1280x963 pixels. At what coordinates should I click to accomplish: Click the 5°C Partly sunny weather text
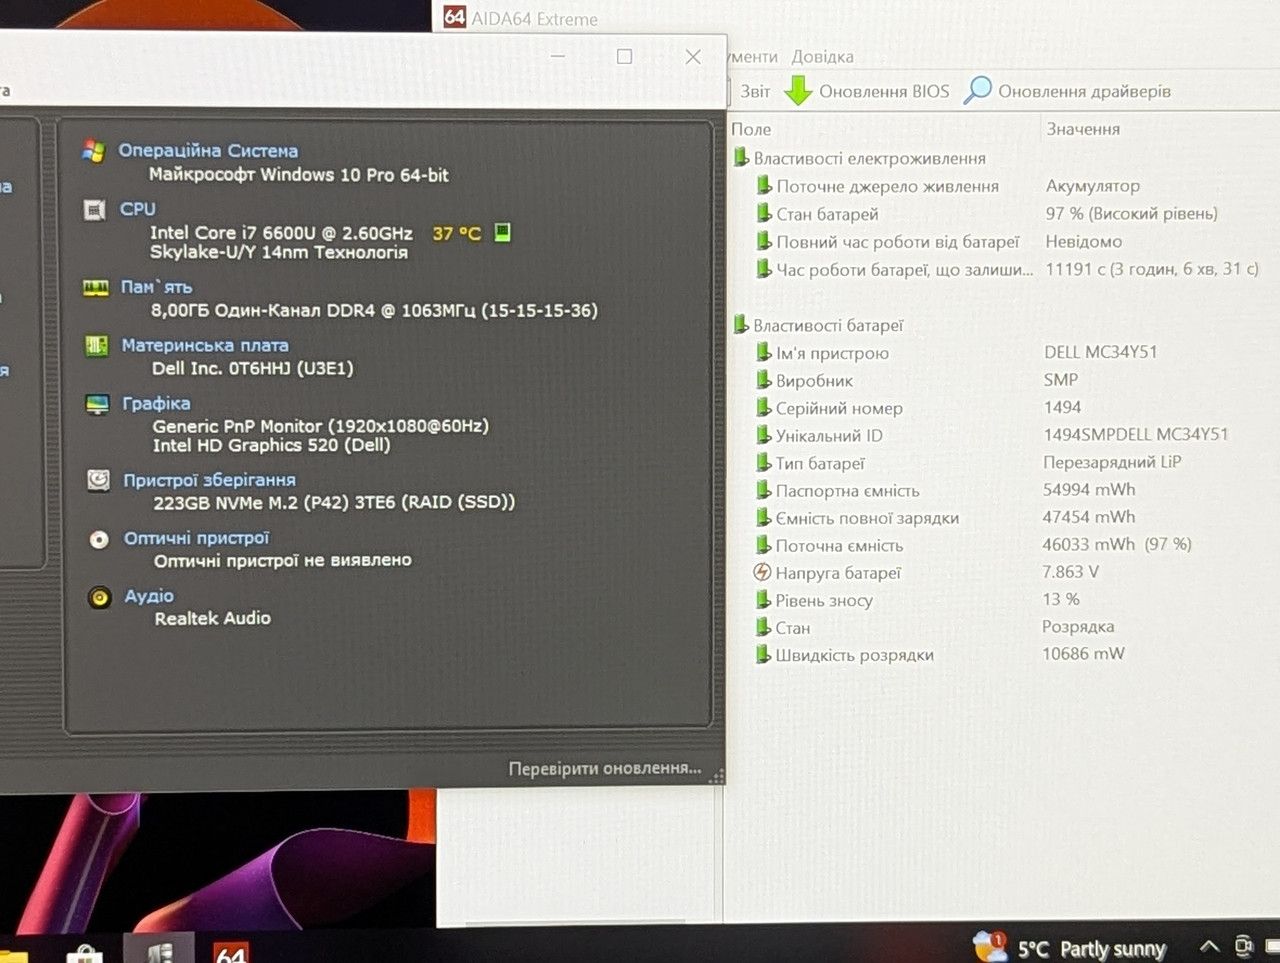[1092, 948]
